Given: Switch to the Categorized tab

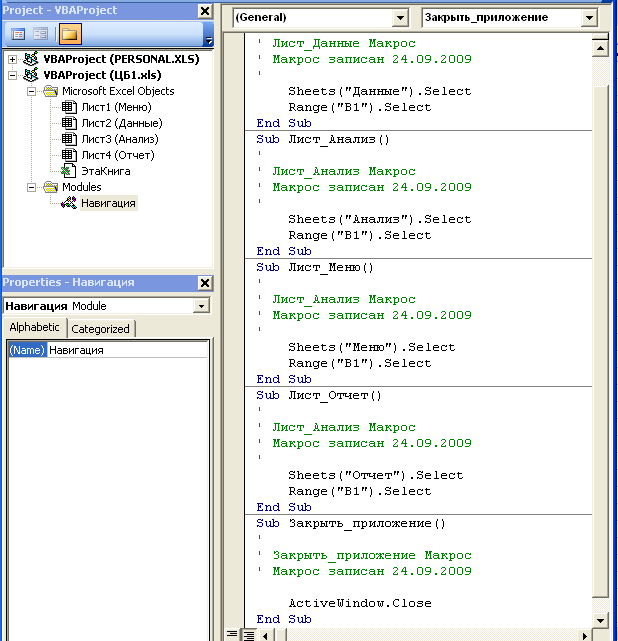Looking at the screenshot, I should 100,329.
